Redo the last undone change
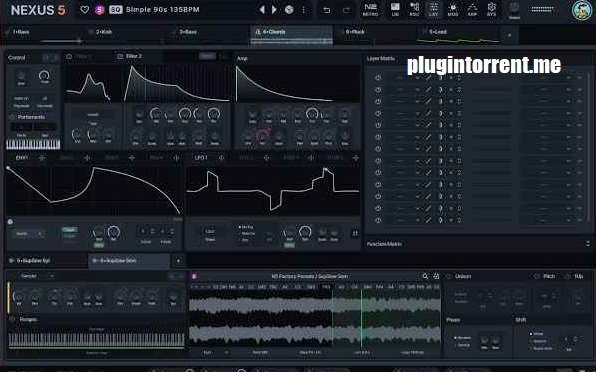Viewport: 596px width, 372px height. pos(347,10)
